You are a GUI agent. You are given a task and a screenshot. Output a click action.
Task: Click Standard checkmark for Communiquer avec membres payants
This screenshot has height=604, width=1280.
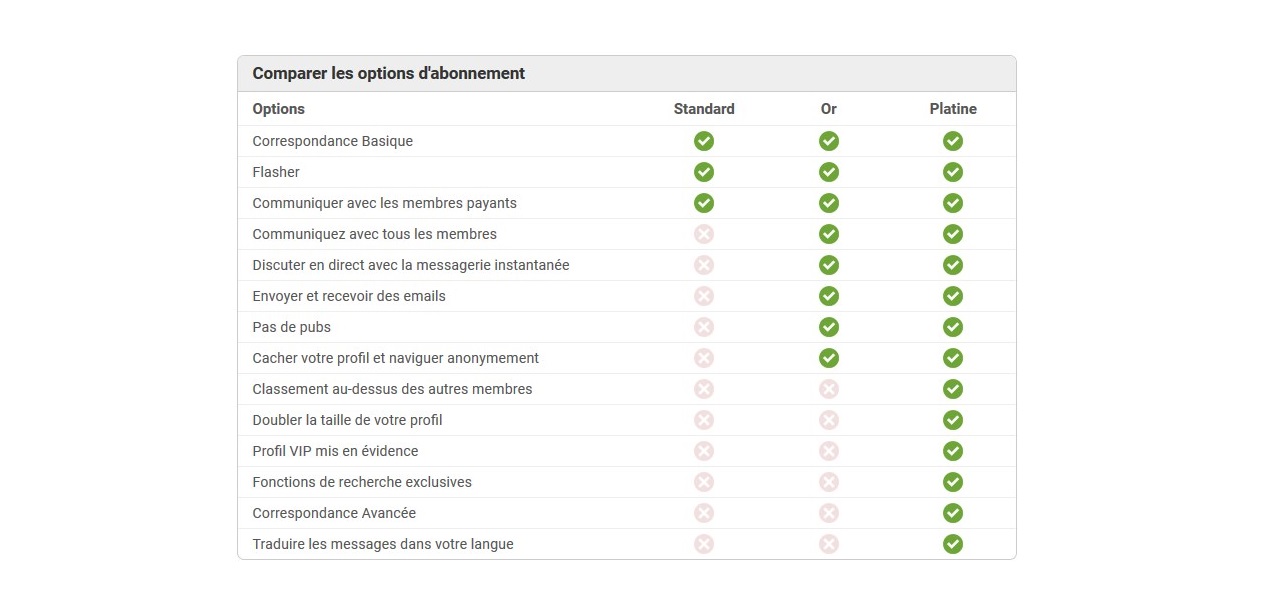pyautogui.click(x=704, y=203)
